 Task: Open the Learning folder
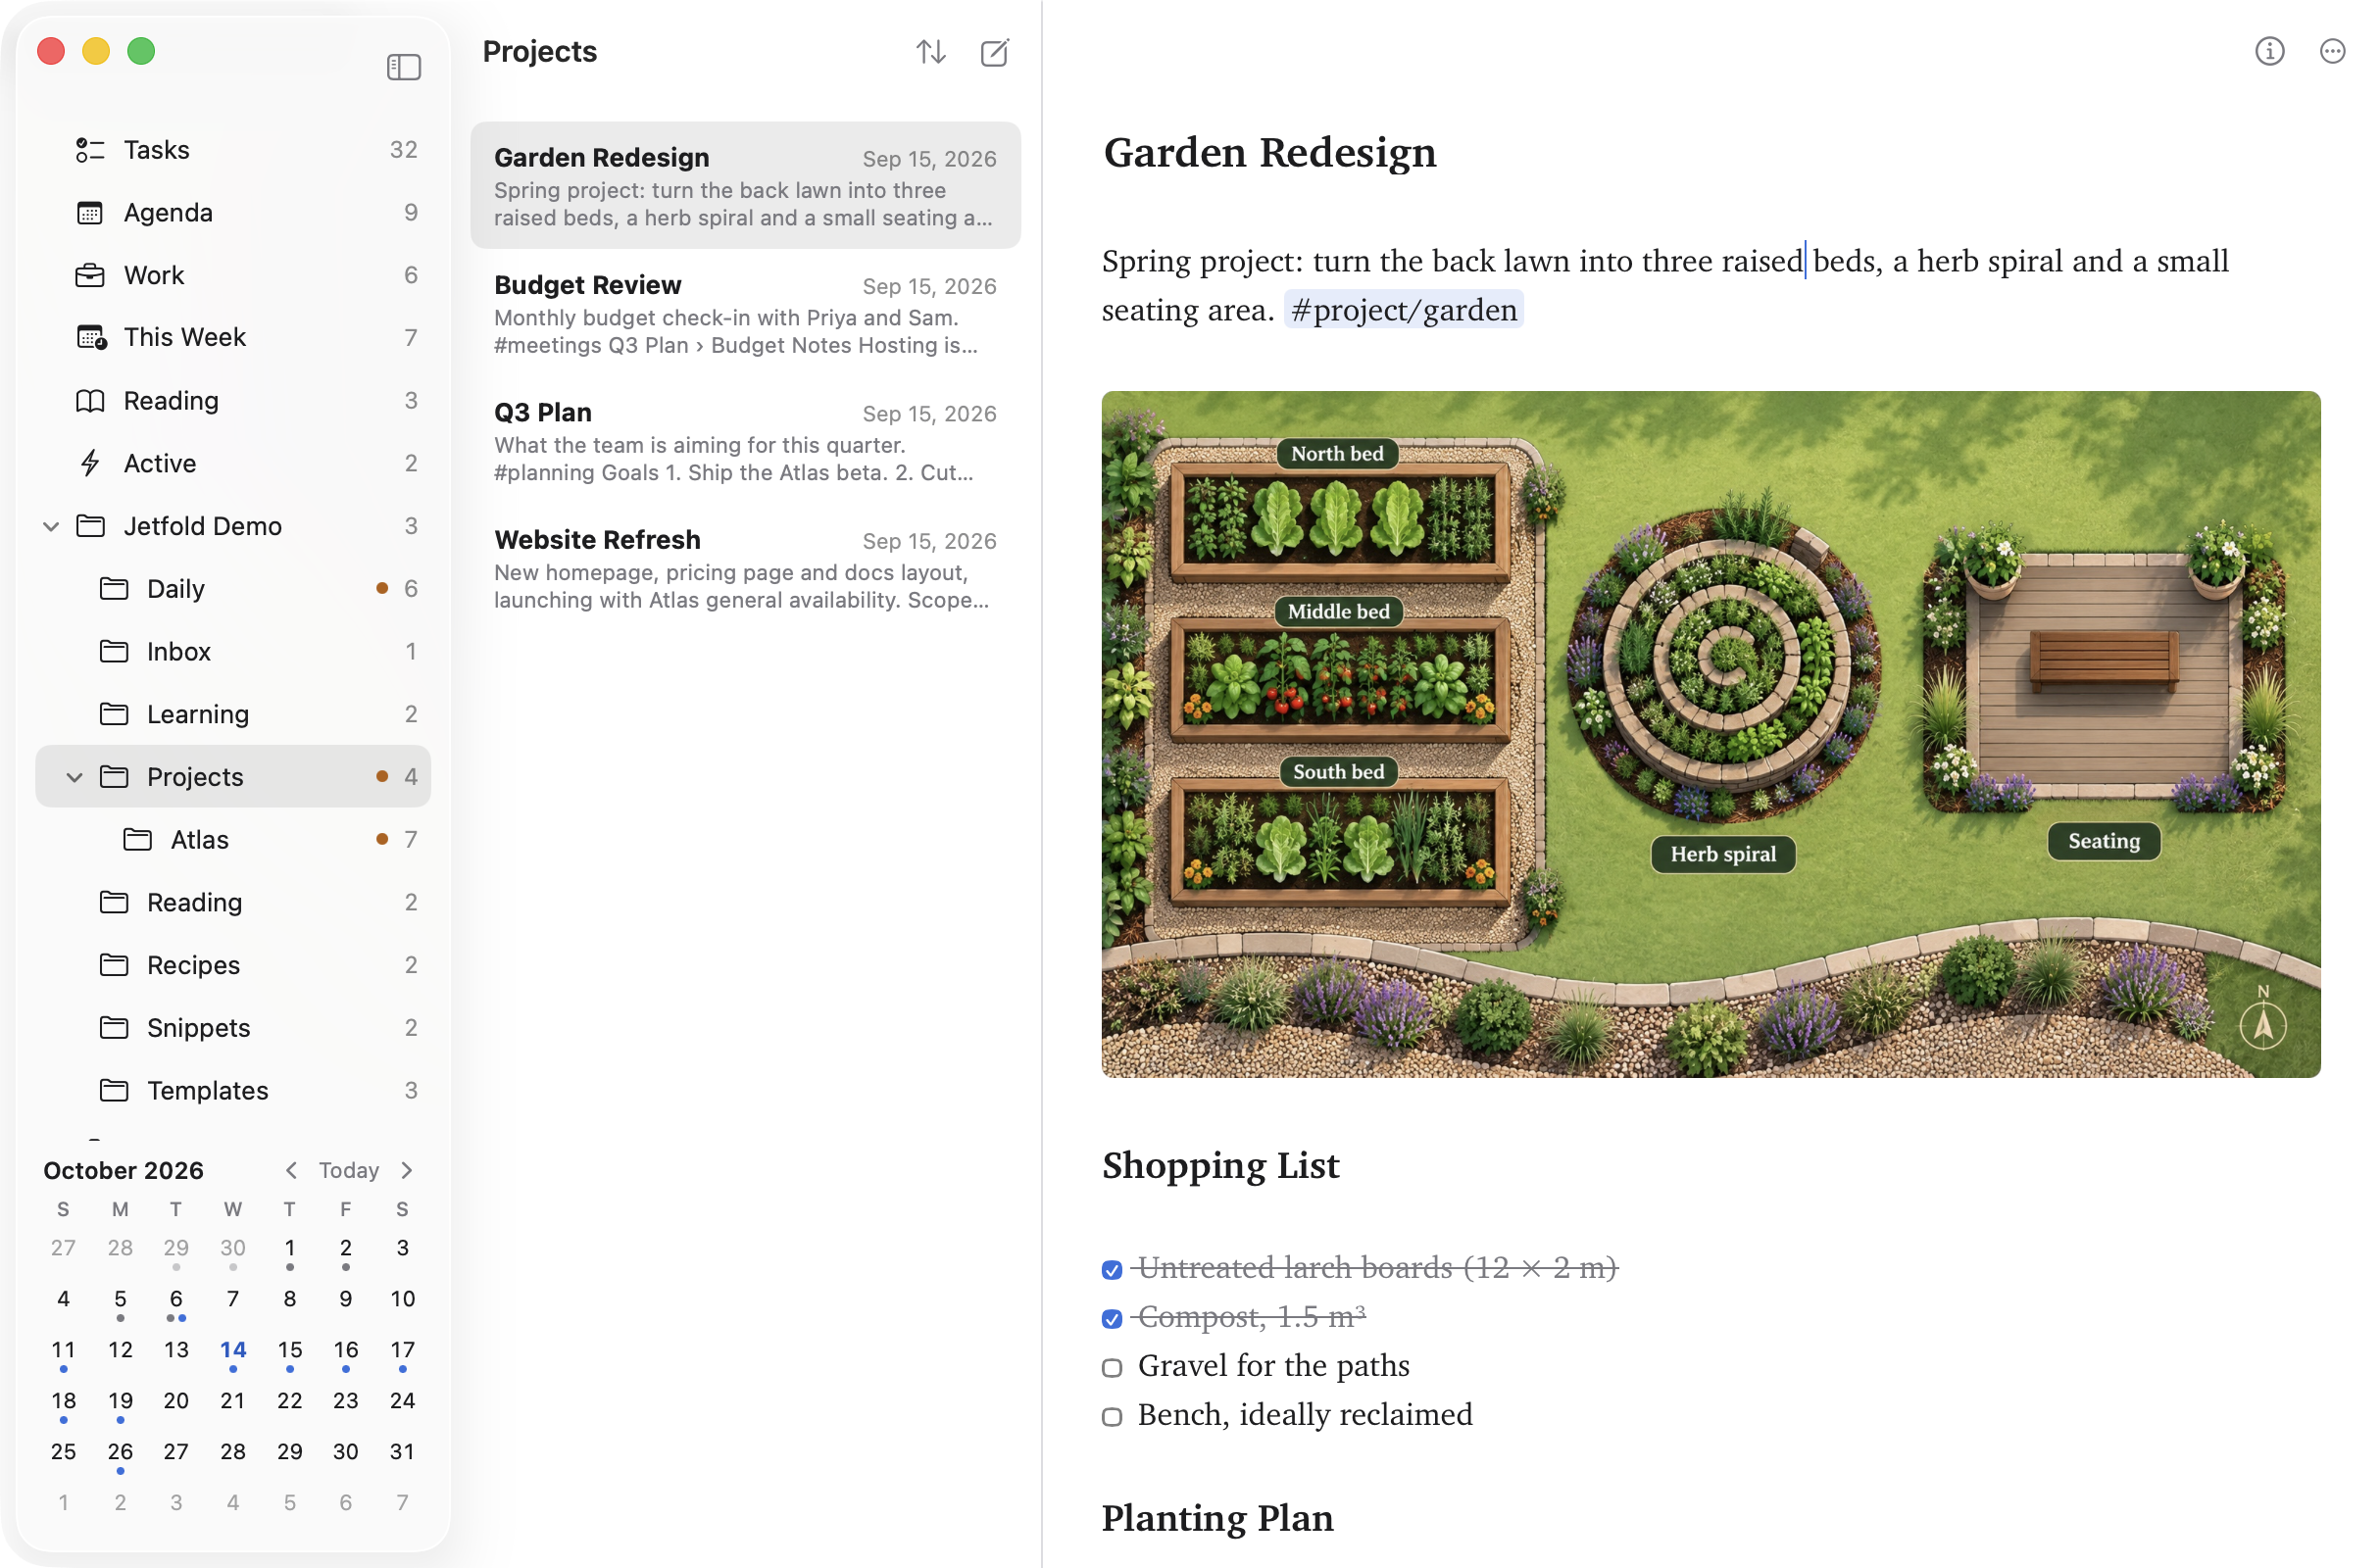233,715
